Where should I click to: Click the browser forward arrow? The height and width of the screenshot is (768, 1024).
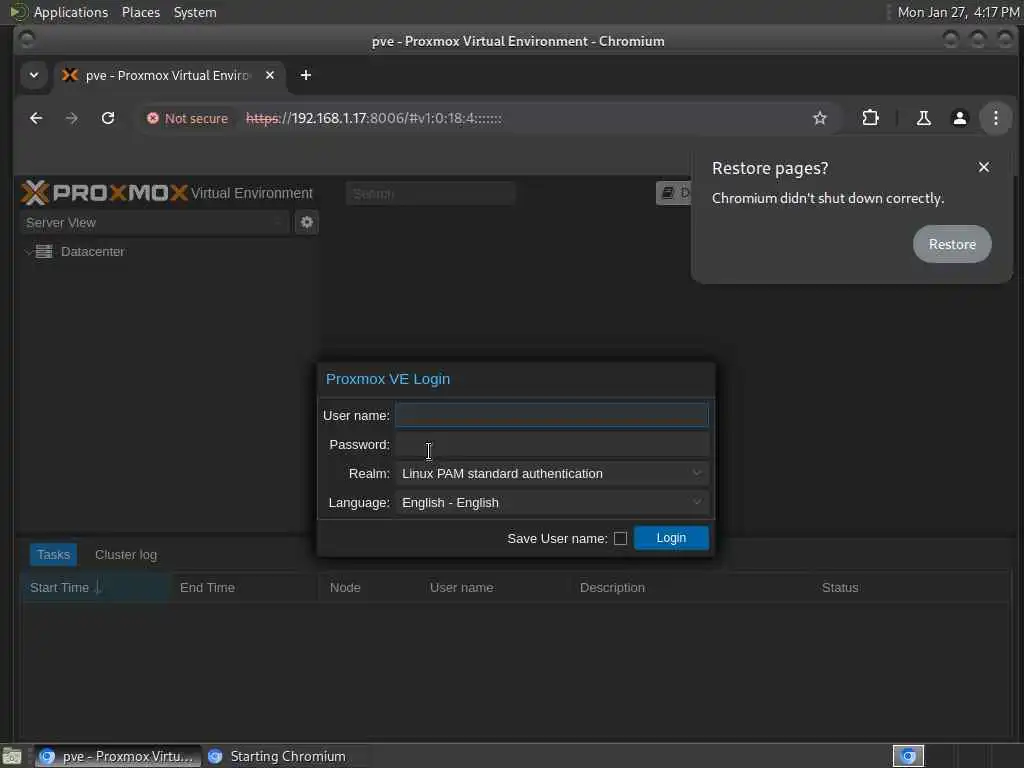point(72,118)
